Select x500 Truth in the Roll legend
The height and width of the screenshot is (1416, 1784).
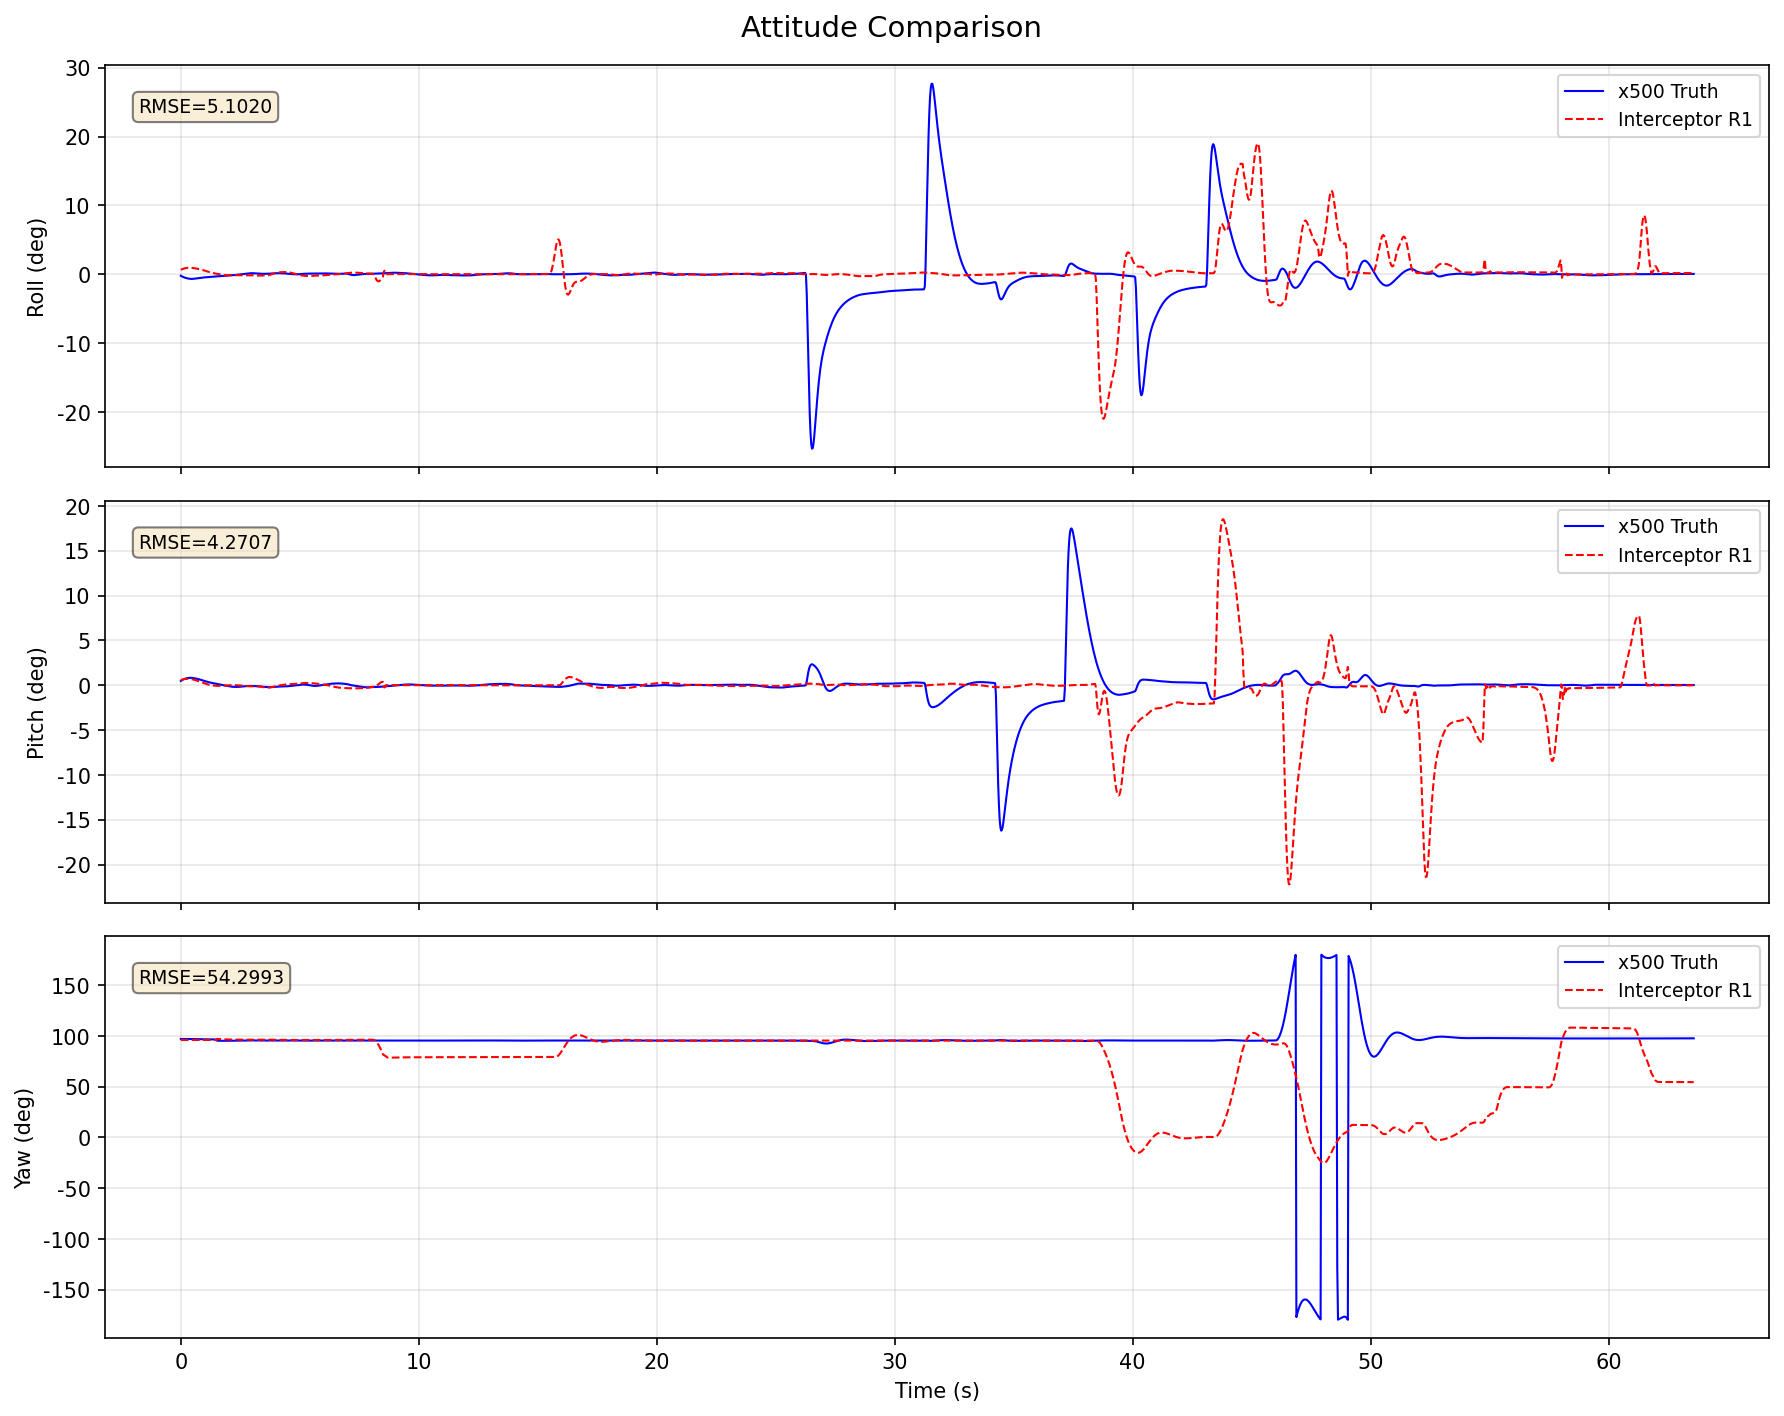coord(1667,91)
